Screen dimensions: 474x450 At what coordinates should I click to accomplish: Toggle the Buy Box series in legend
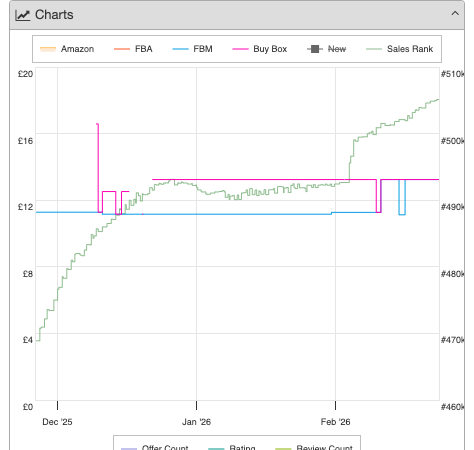click(x=260, y=49)
